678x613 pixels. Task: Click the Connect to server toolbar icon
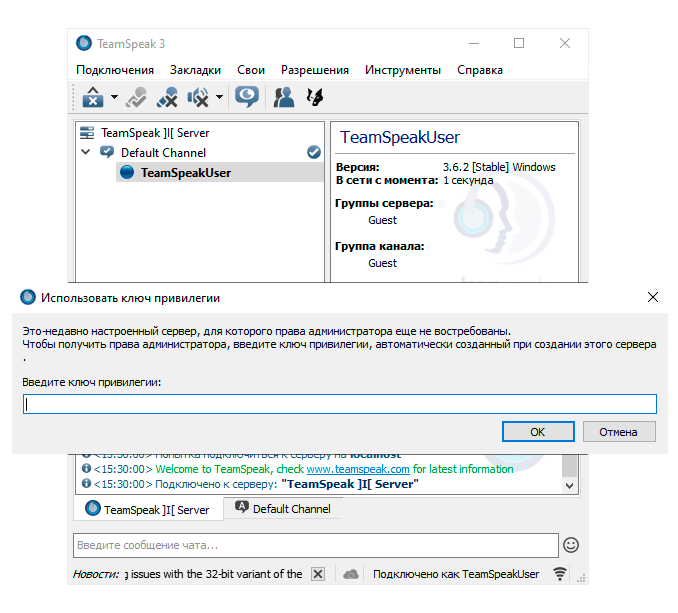[x=93, y=97]
